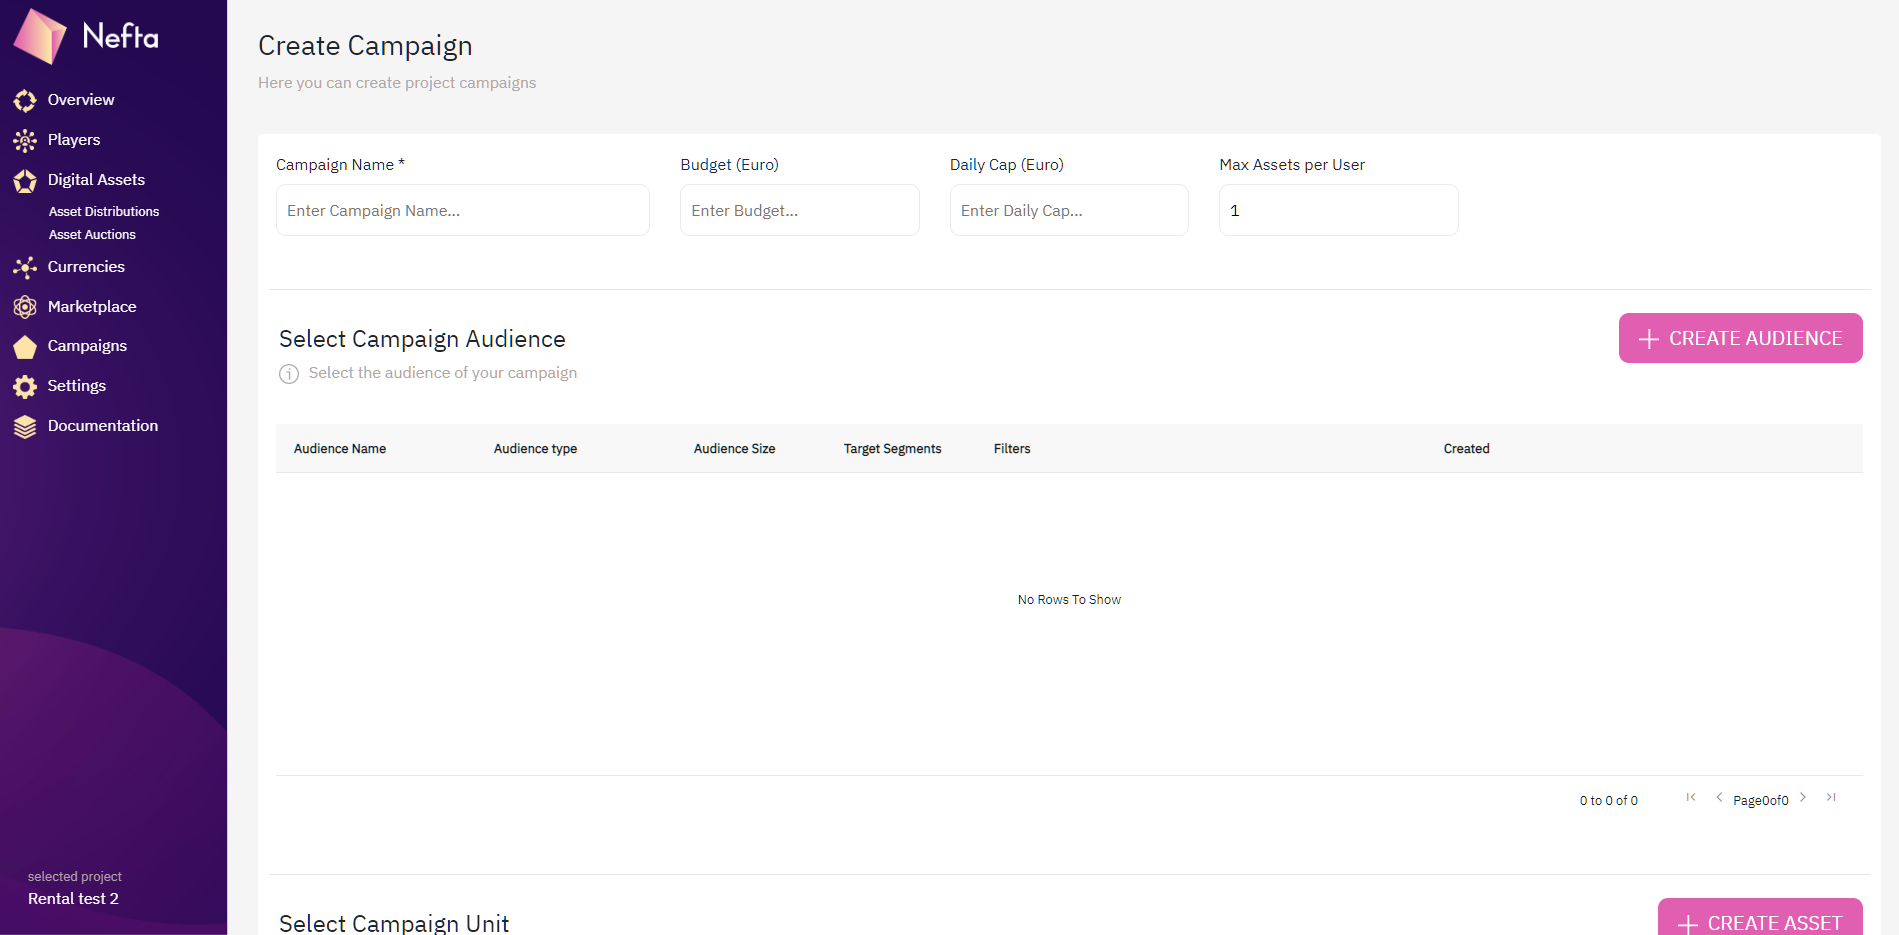Image resolution: width=1899 pixels, height=935 pixels.
Task: Go to previous page of audience table
Action: coord(1719,797)
